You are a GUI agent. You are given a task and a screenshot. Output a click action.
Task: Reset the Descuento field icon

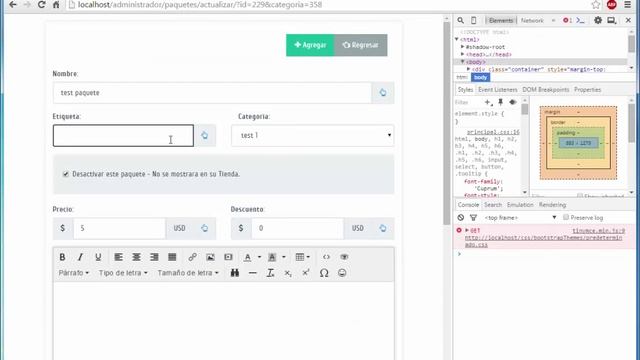pos(383,228)
